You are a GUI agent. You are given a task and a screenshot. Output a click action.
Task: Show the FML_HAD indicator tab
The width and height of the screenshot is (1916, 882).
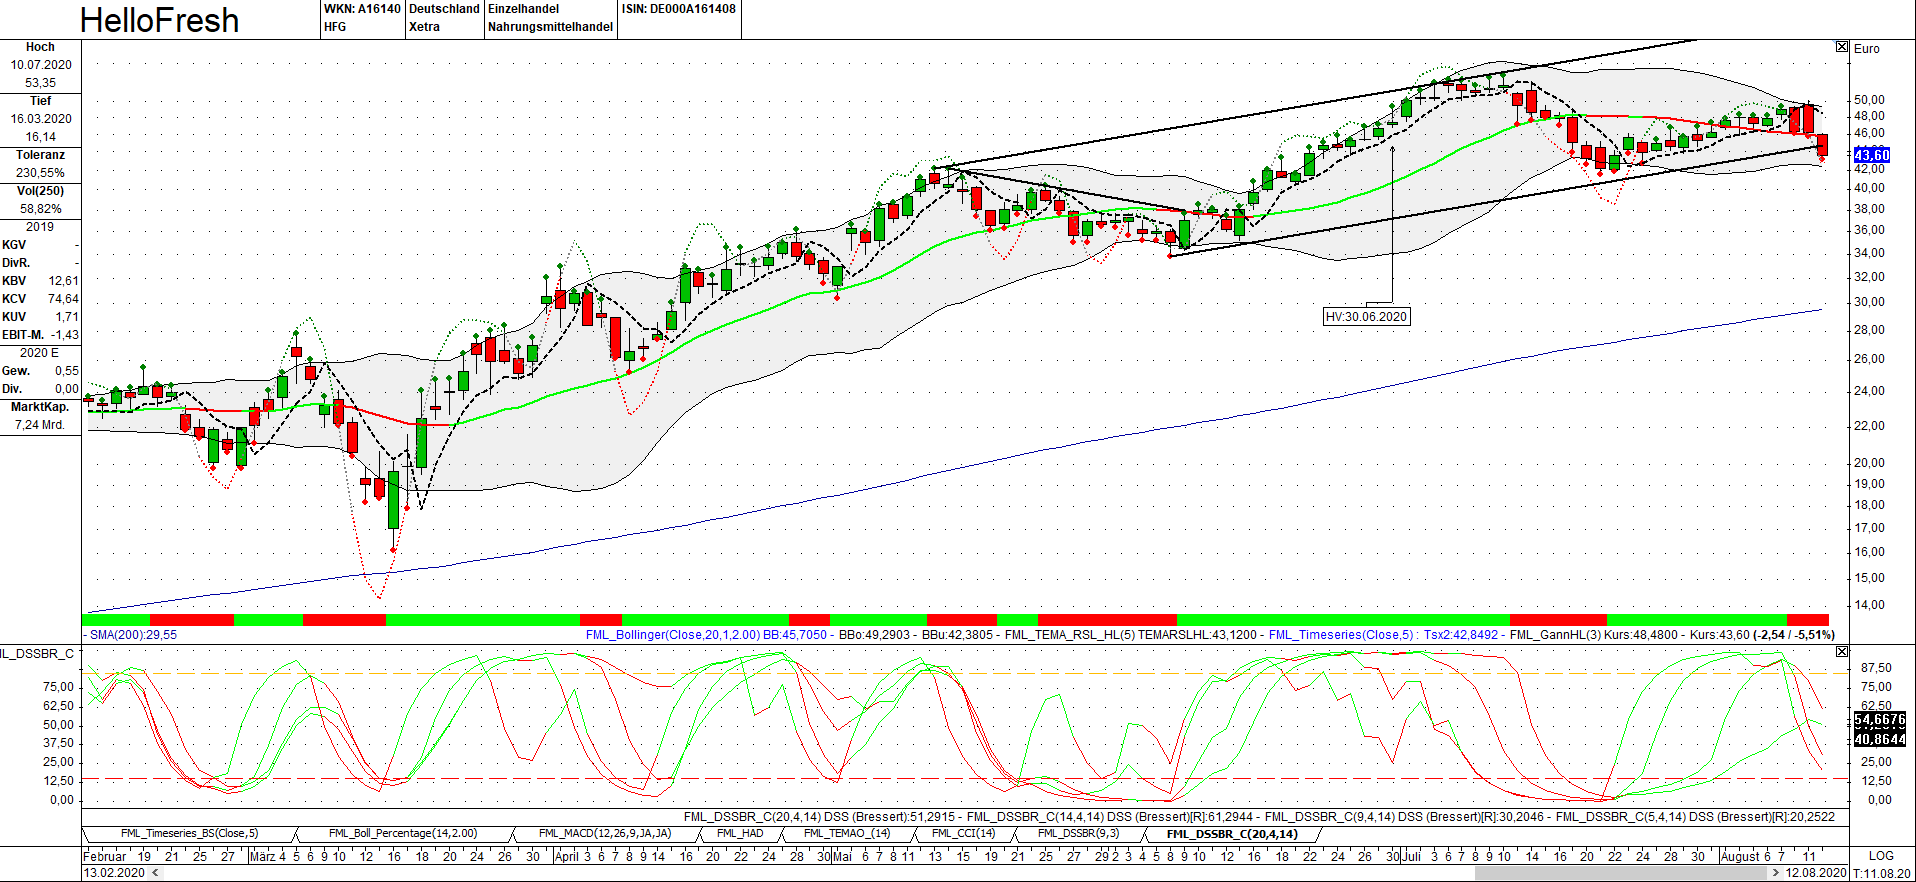(x=740, y=834)
